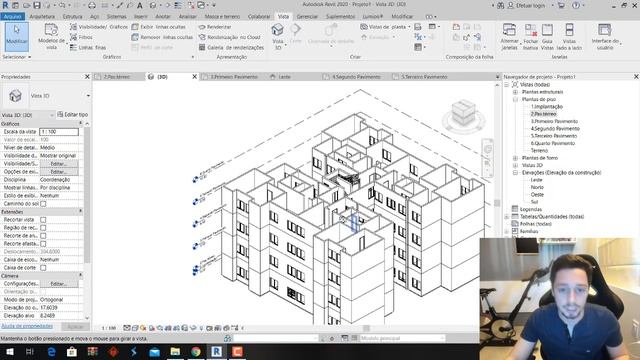
Task: Toggle Região de recorte checkbox
Action: (43, 228)
